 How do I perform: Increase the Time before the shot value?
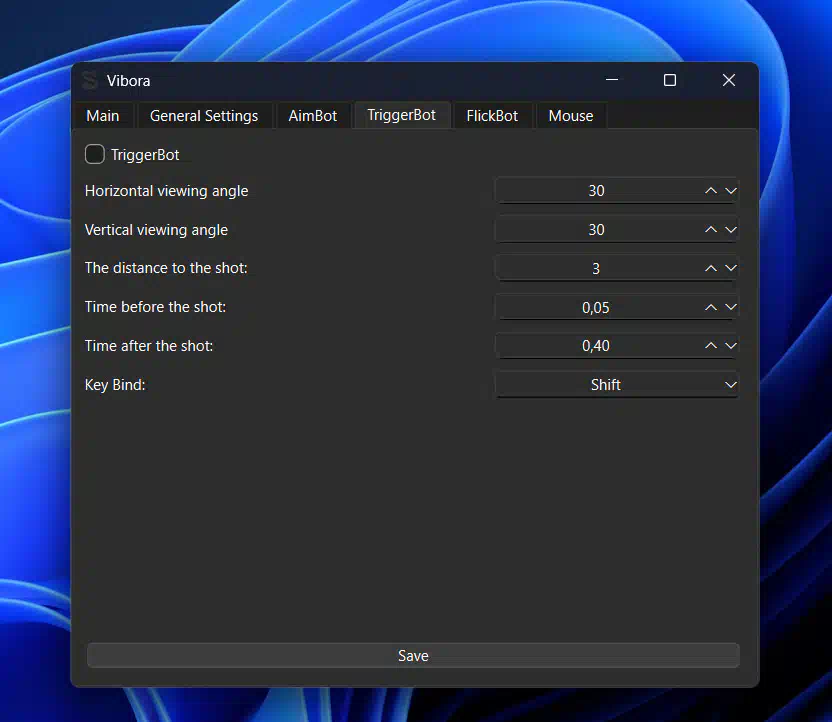pyautogui.click(x=711, y=306)
